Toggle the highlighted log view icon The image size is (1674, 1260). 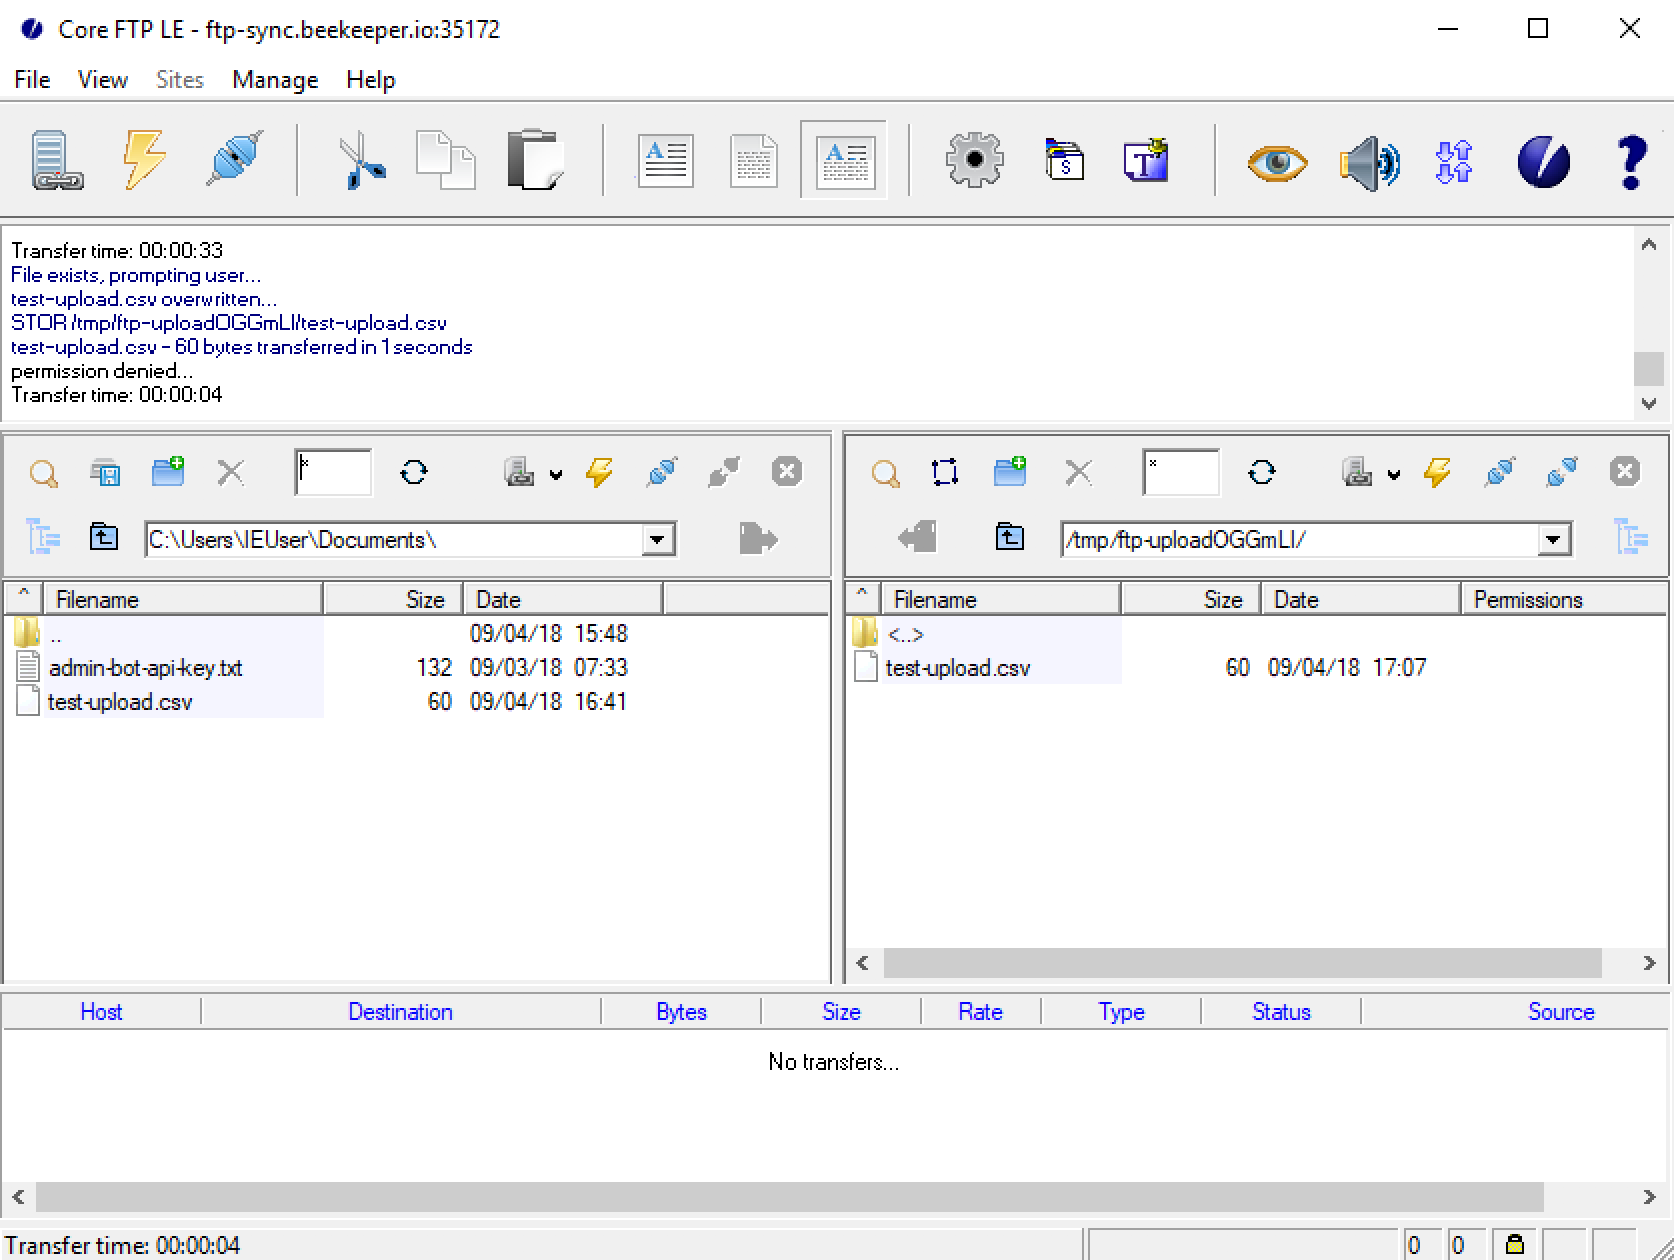tap(844, 161)
